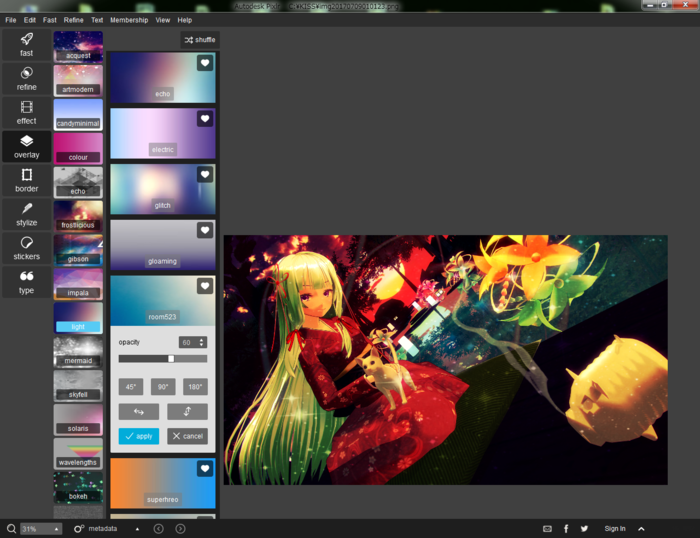The height and width of the screenshot is (538, 700).
Task: Open the Edit menu
Action: (30, 20)
